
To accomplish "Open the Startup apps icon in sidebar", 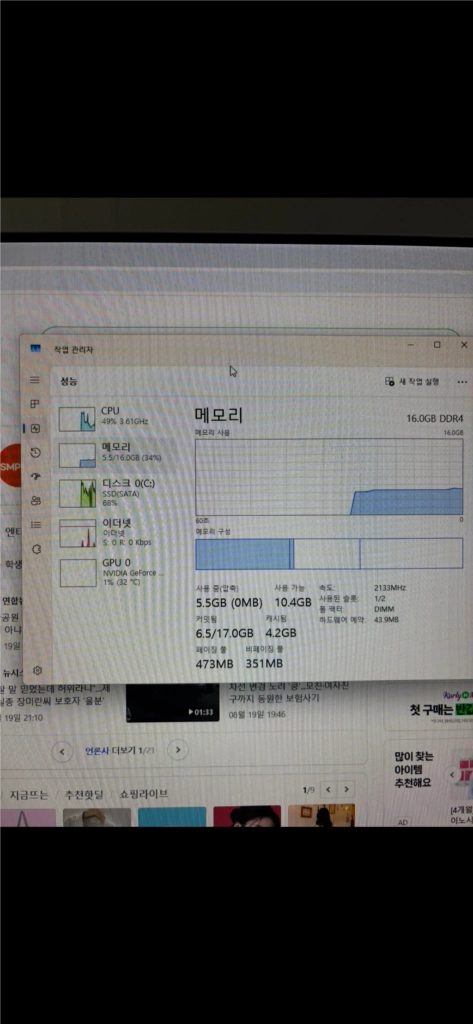I will (36, 477).
